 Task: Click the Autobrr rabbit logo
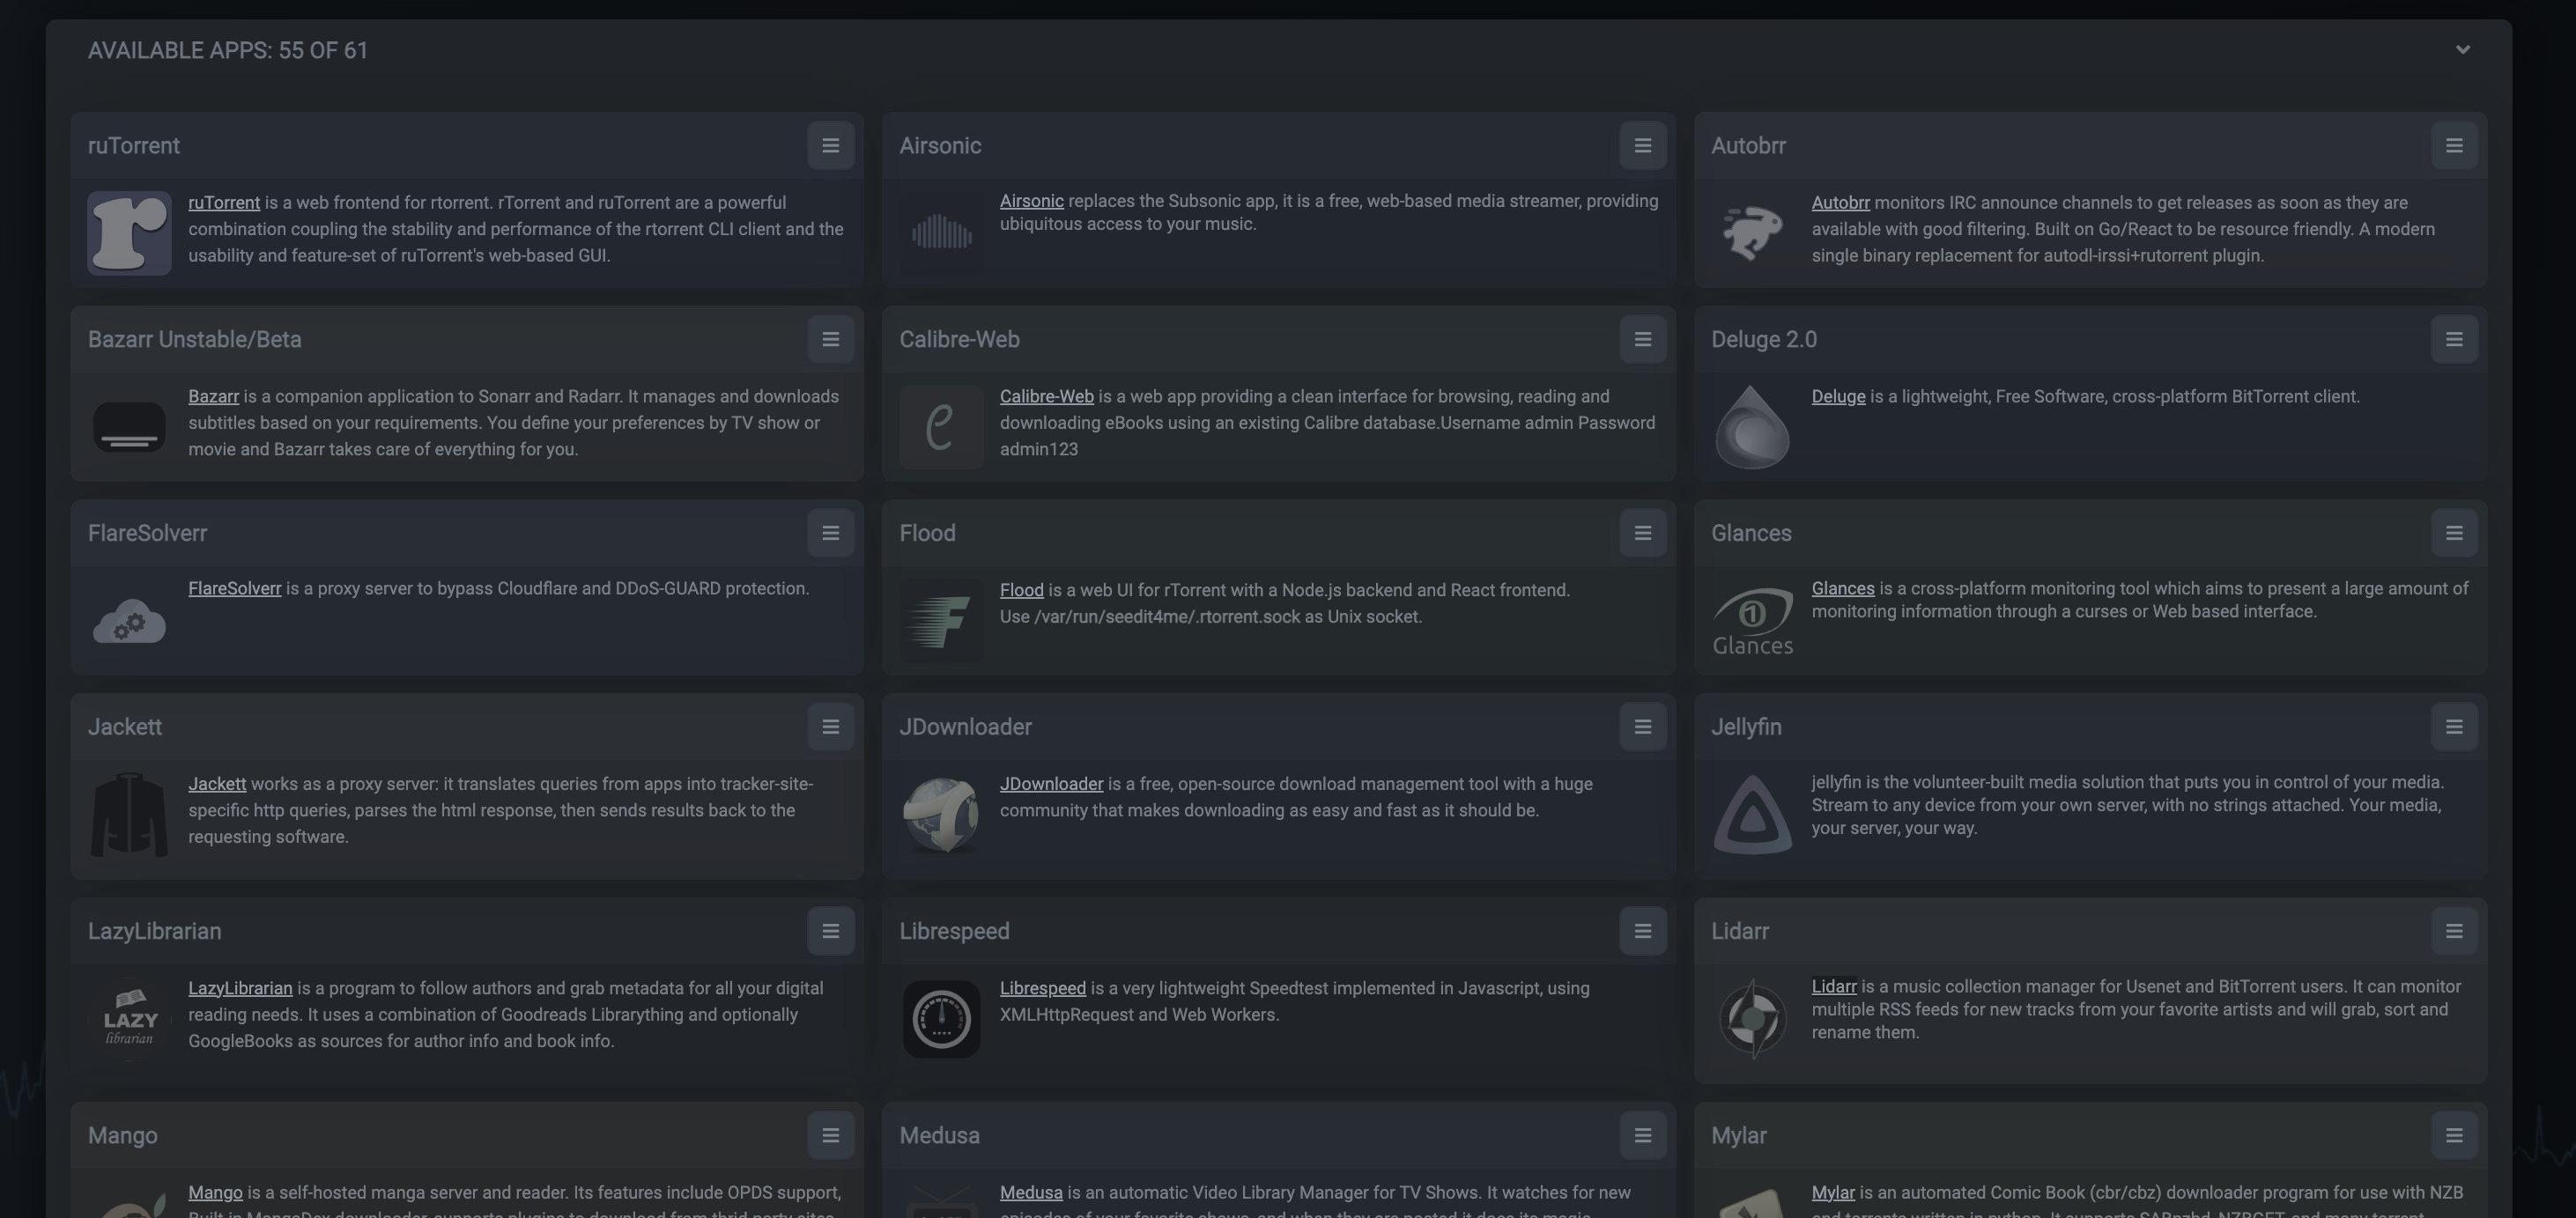(1753, 233)
